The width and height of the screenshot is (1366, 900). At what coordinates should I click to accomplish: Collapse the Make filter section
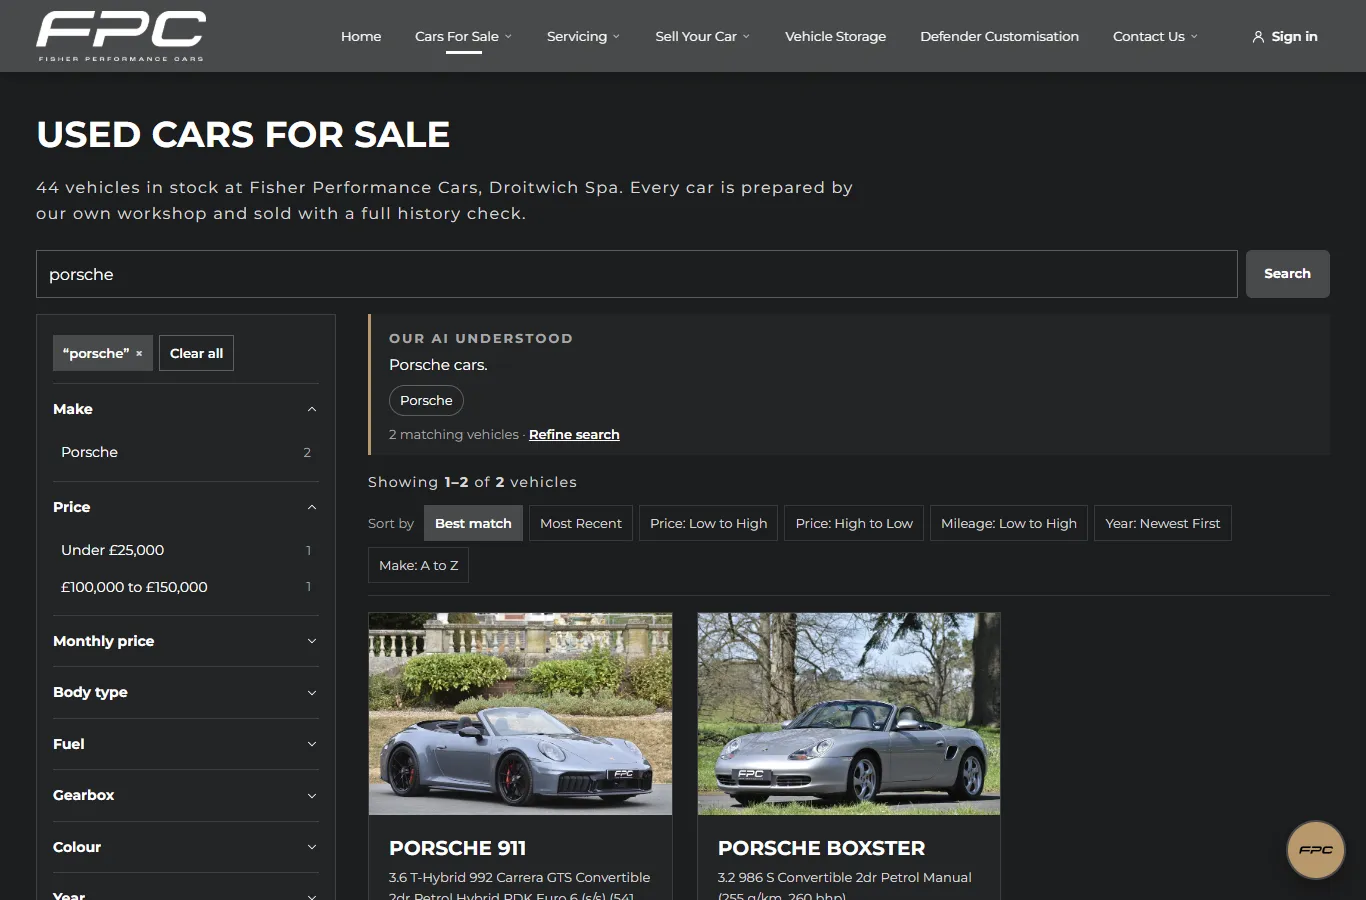coord(185,409)
